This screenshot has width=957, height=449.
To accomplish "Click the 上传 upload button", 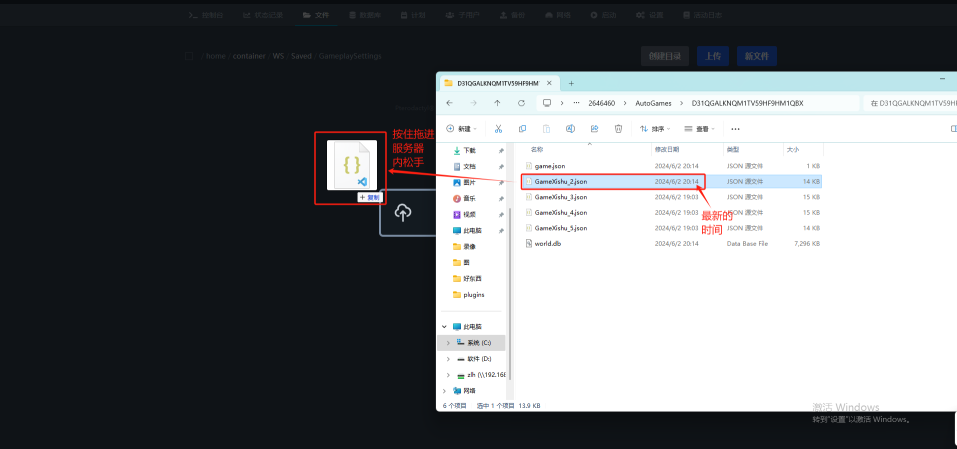I will (713, 56).
